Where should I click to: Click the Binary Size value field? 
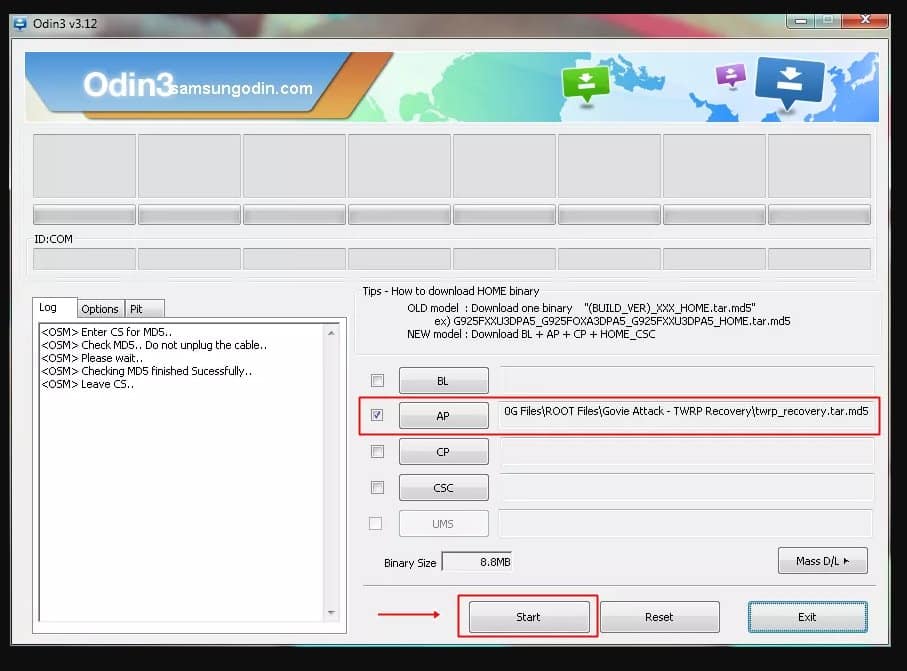(477, 562)
